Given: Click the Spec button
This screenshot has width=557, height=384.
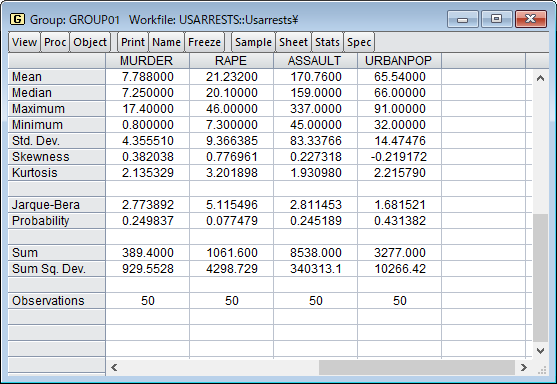Looking at the screenshot, I should (x=359, y=42).
